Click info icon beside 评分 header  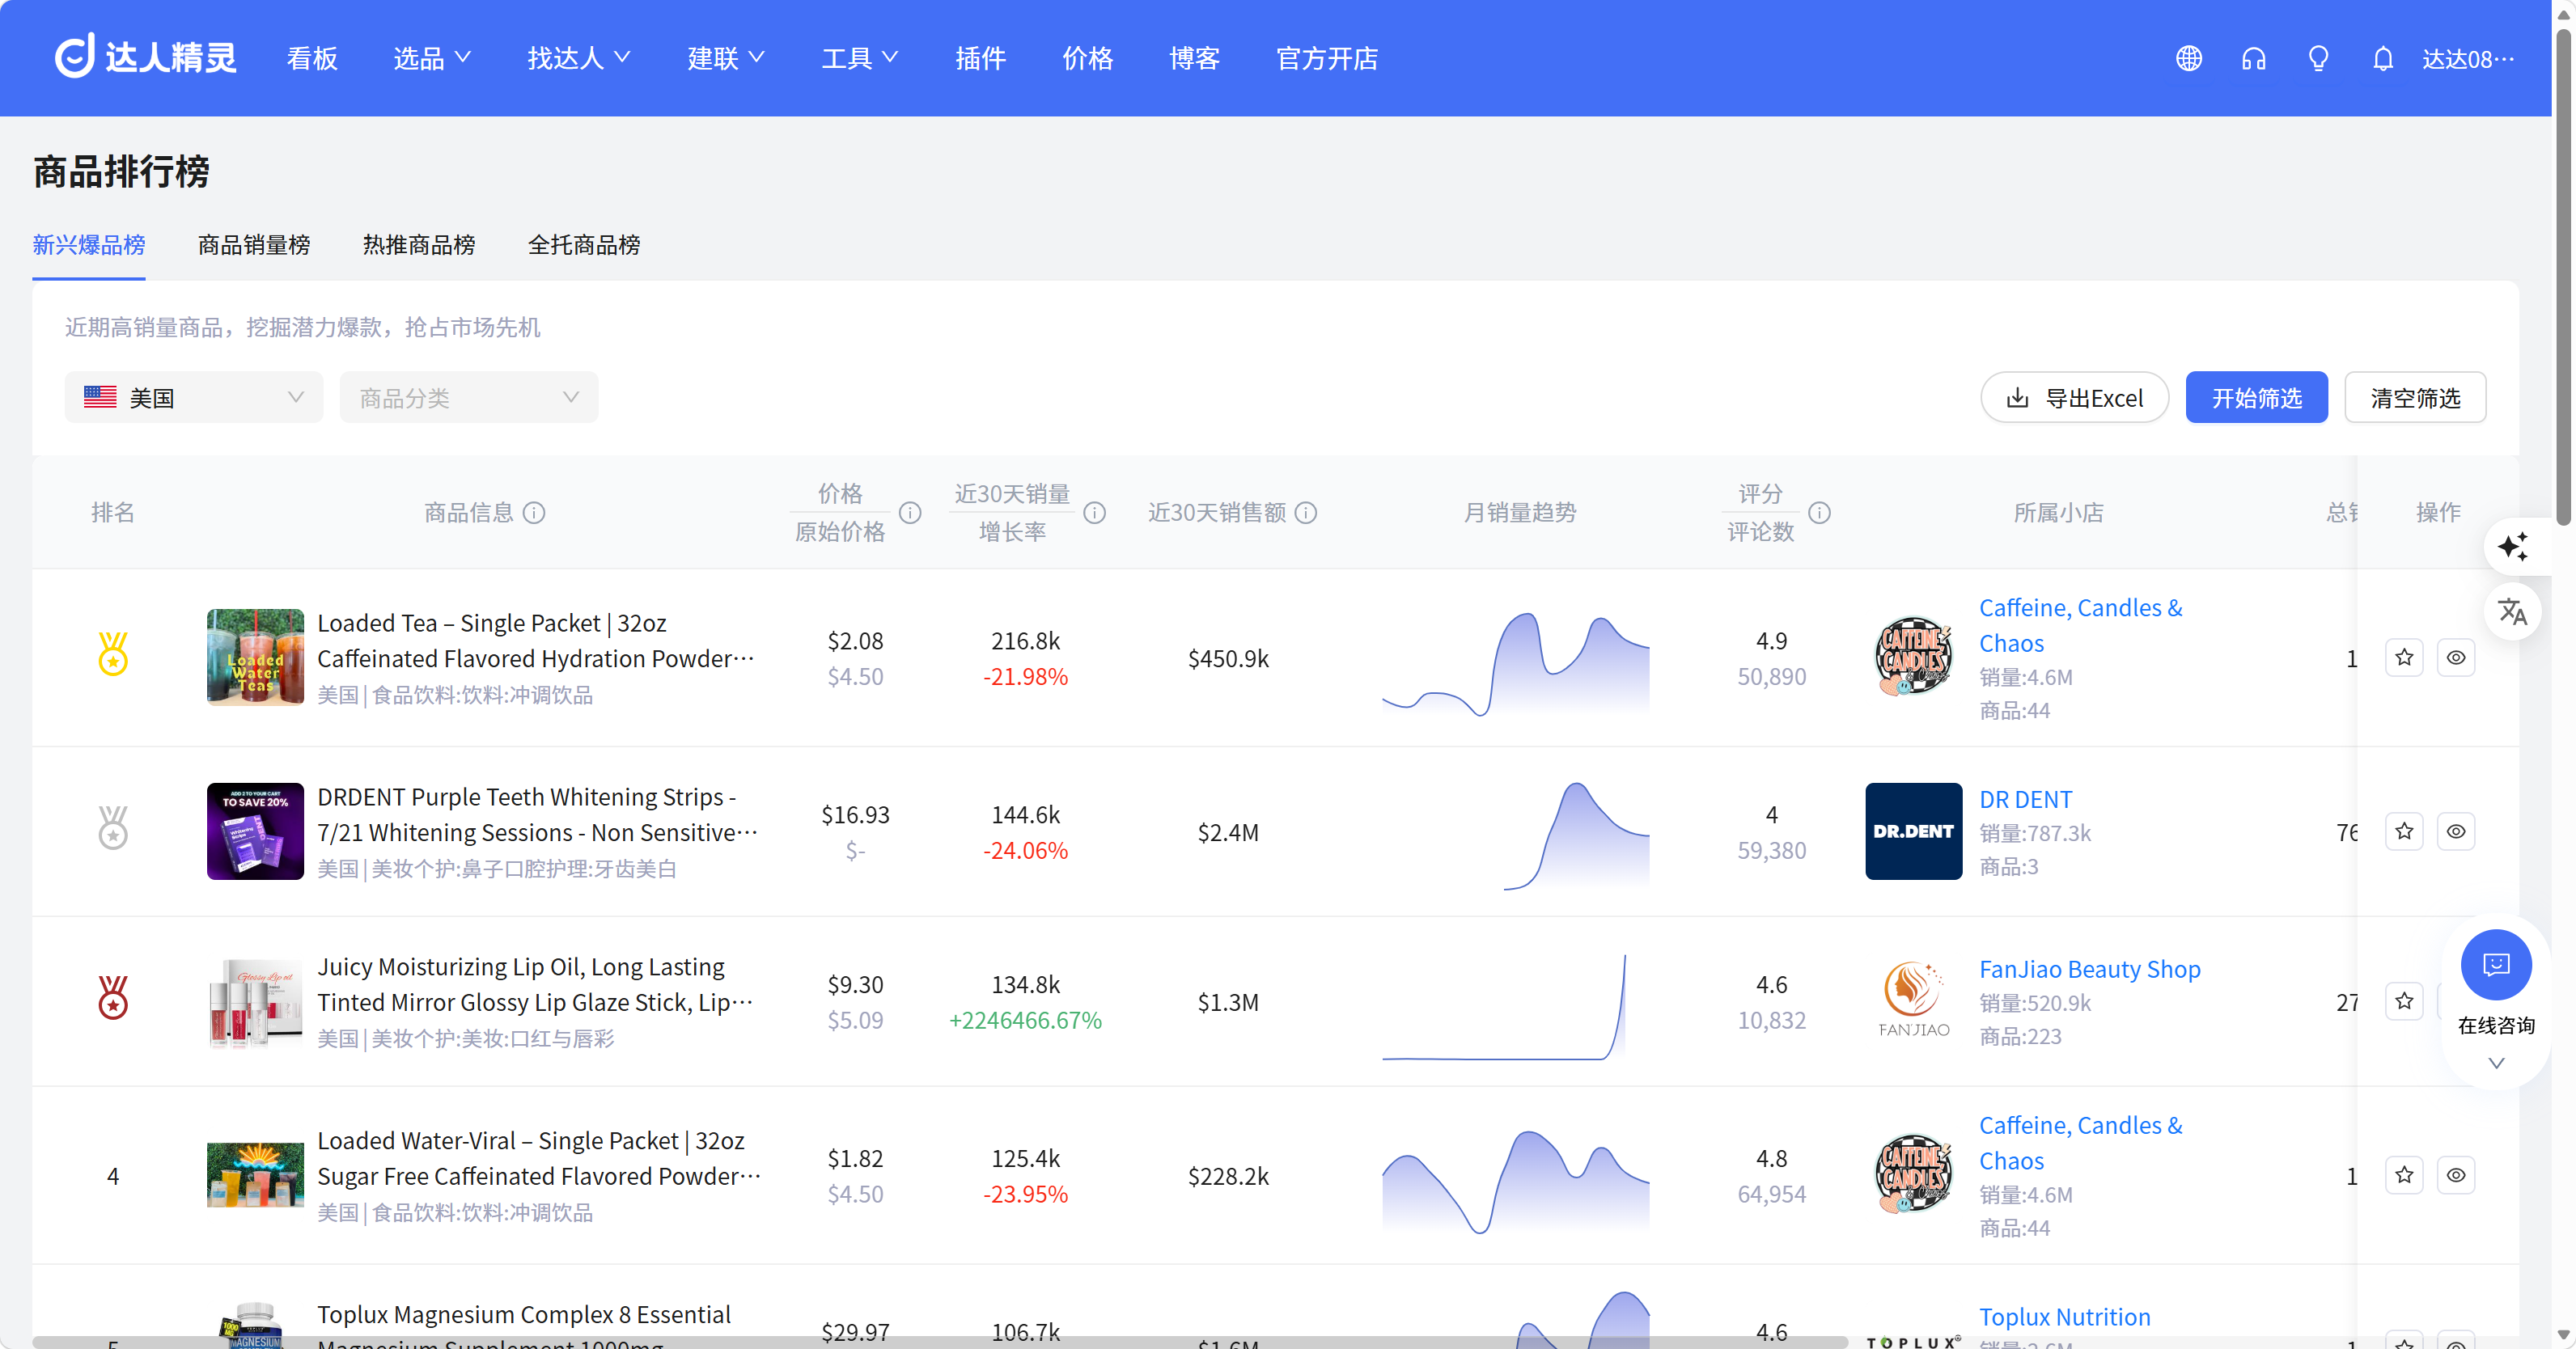point(1820,513)
